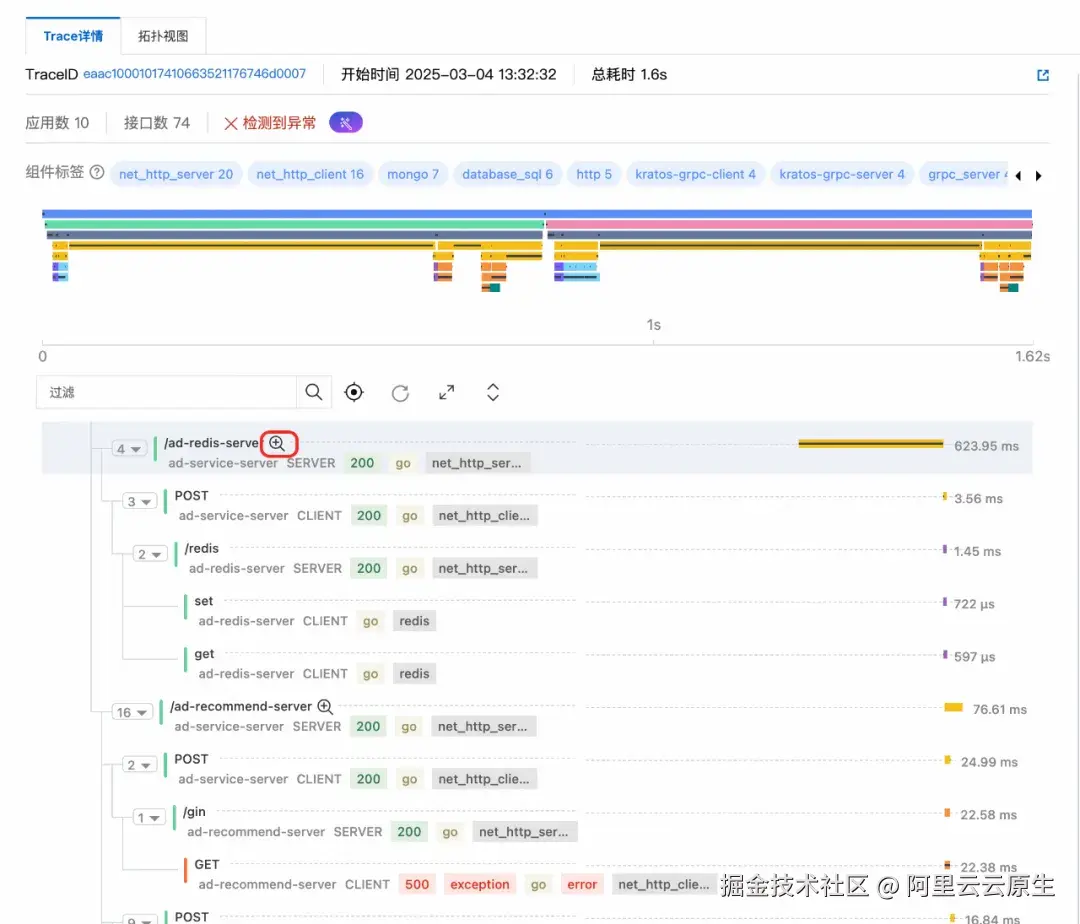Refresh the trace view with the reload icon

pos(400,392)
